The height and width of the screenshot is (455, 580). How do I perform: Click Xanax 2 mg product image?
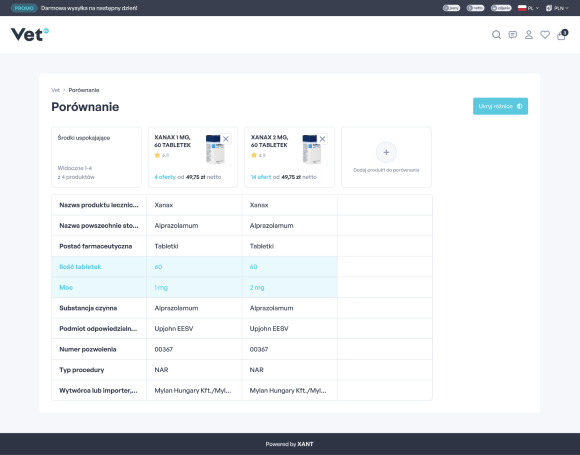click(x=312, y=149)
